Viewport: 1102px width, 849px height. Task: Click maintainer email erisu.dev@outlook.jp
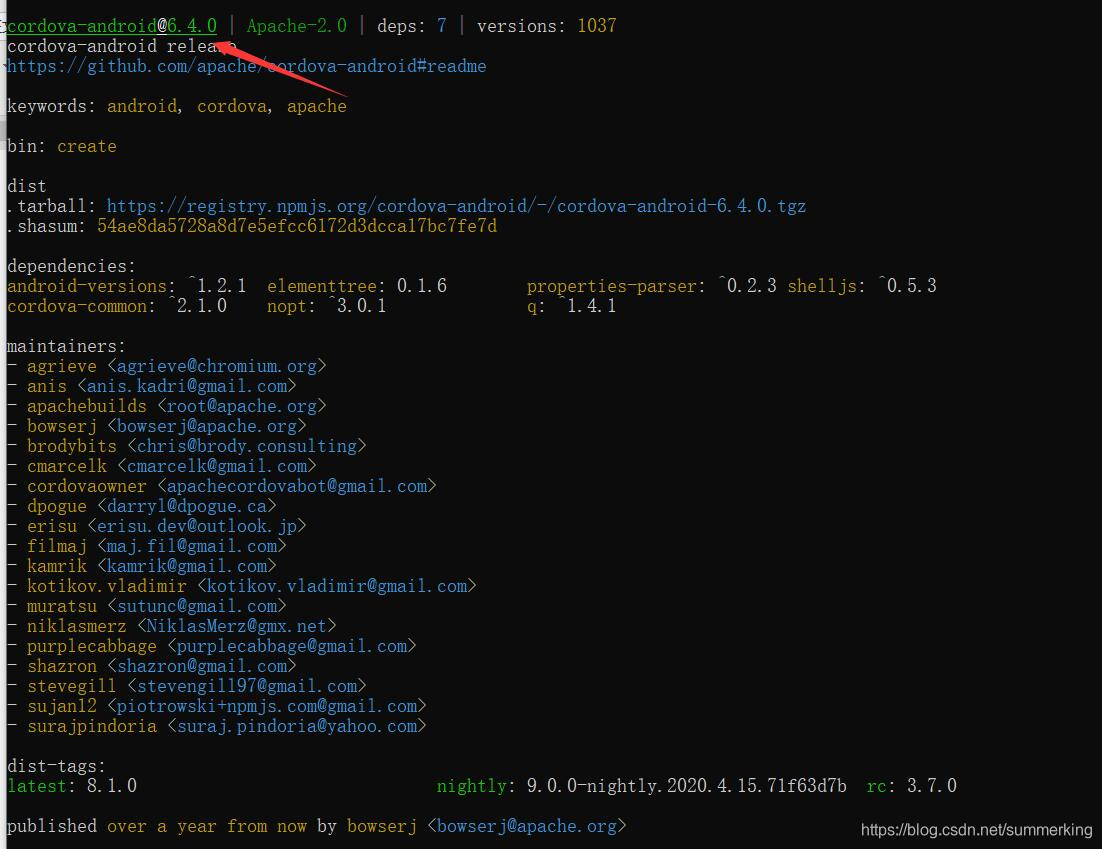197,526
